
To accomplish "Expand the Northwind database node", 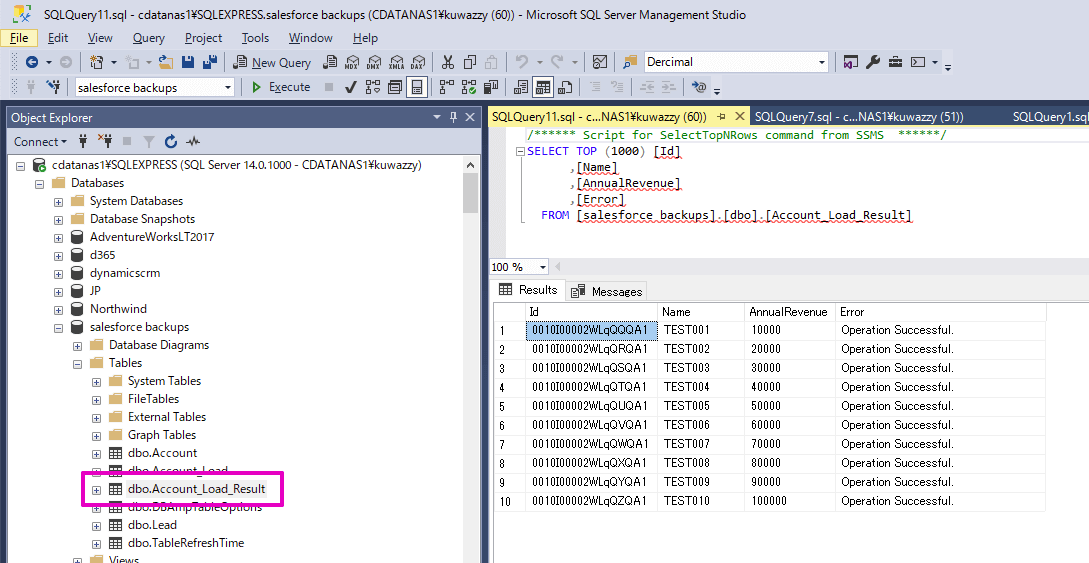I will coord(59,309).
